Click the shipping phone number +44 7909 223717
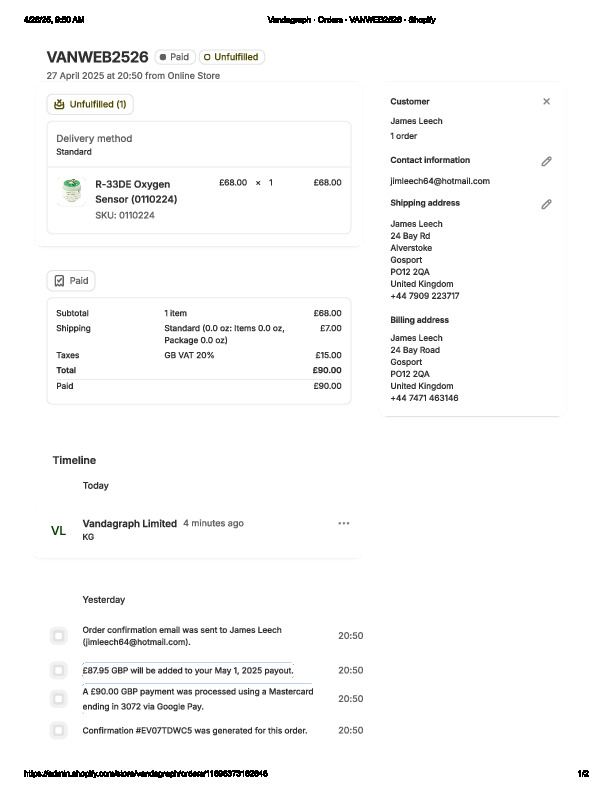This screenshot has height=792, width=612. 425,296
